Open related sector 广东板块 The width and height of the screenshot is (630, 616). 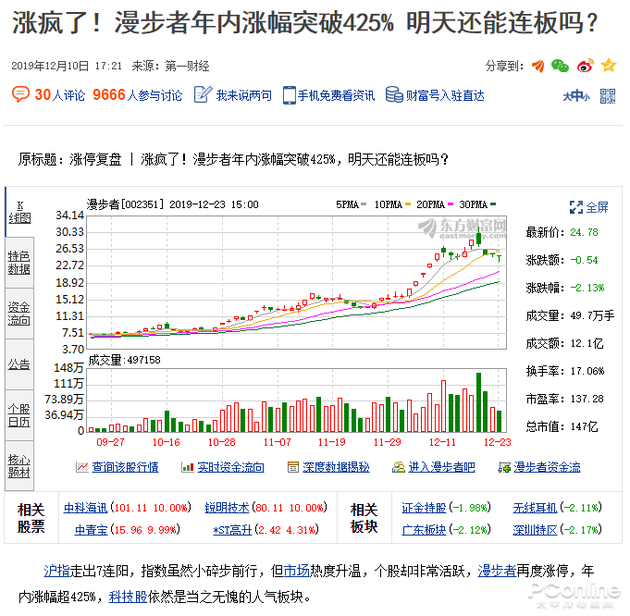tap(424, 530)
